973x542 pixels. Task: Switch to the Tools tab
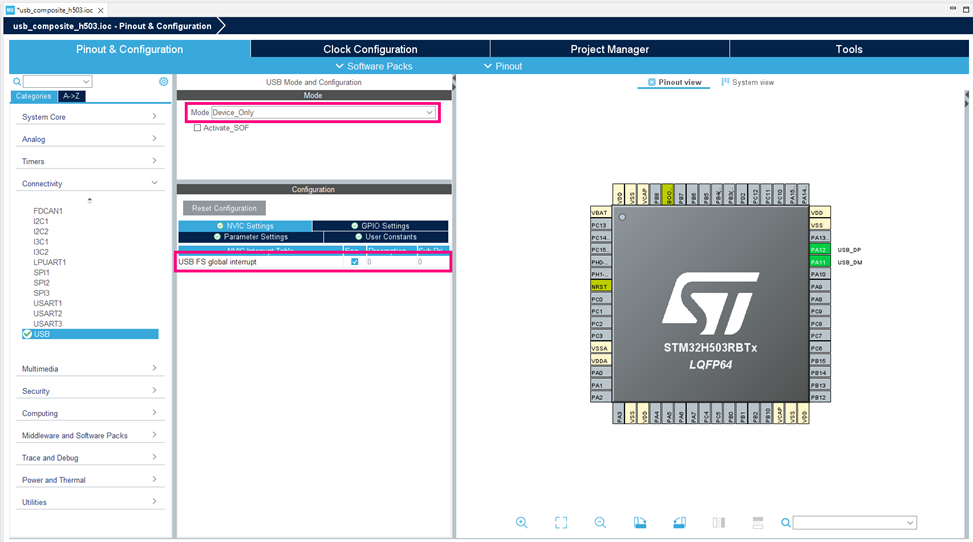coord(849,49)
